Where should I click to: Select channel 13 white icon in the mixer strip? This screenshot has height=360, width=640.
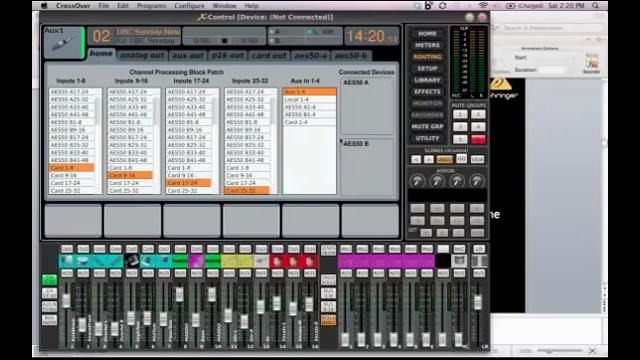(x=261, y=261)
